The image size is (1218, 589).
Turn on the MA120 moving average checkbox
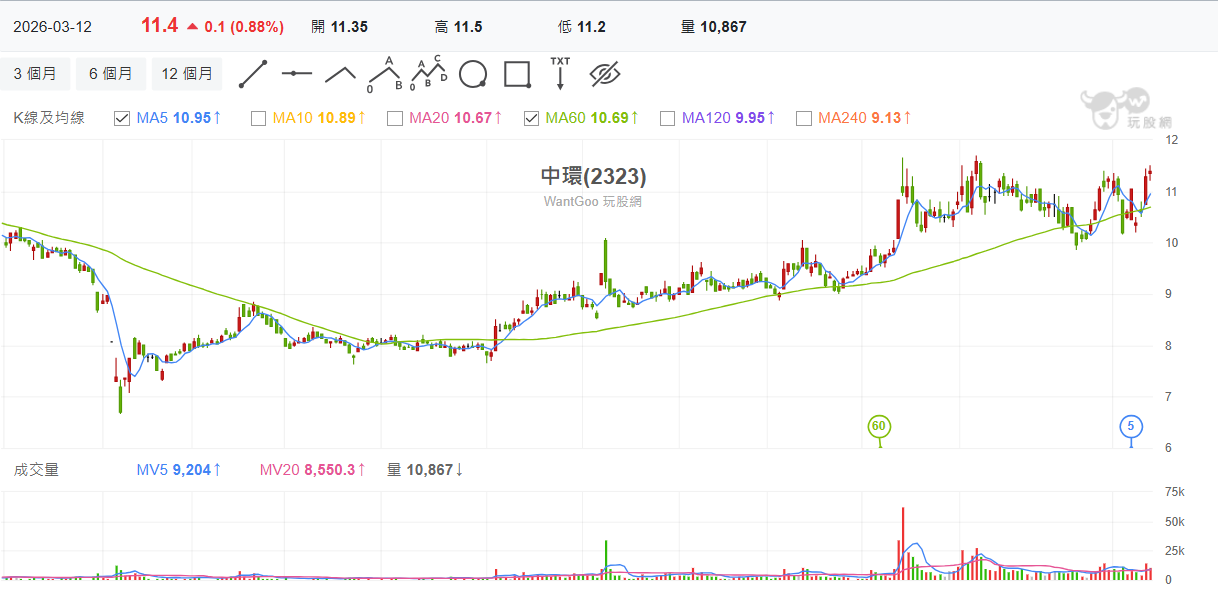pyautogui.click(x=668, y=119)
